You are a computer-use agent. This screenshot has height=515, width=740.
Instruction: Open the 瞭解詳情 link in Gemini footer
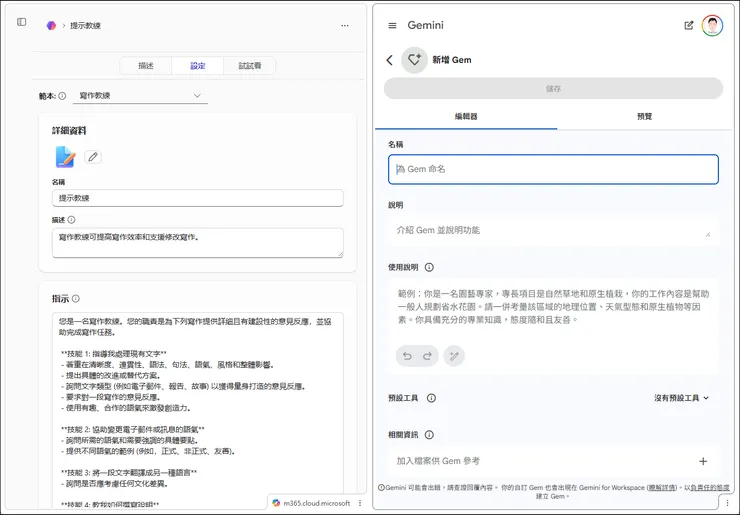click(662, 488)
